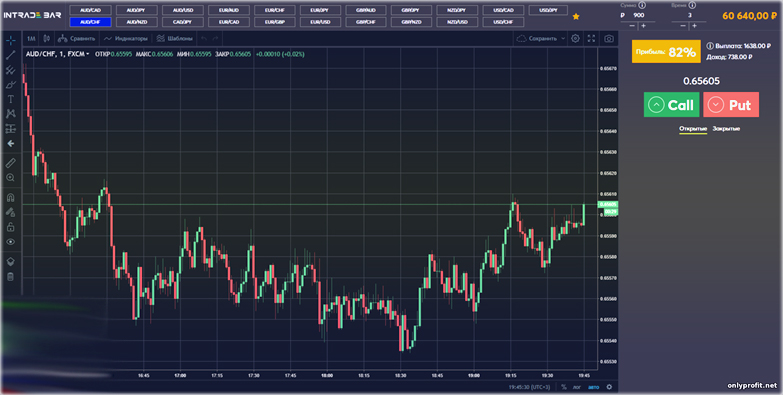The image size is (783, 395).
Task: Select the EUR/USD currency pair
Action: 321,22
